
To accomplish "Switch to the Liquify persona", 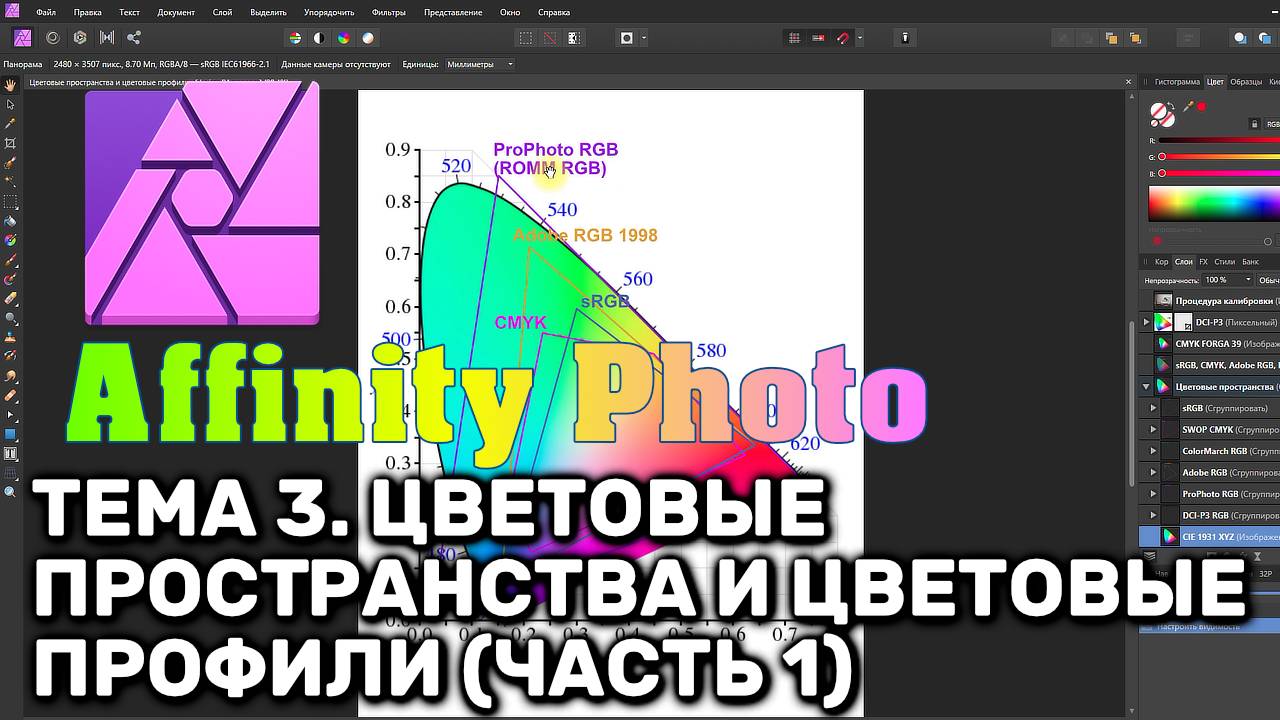I will [x=53, y=38].
